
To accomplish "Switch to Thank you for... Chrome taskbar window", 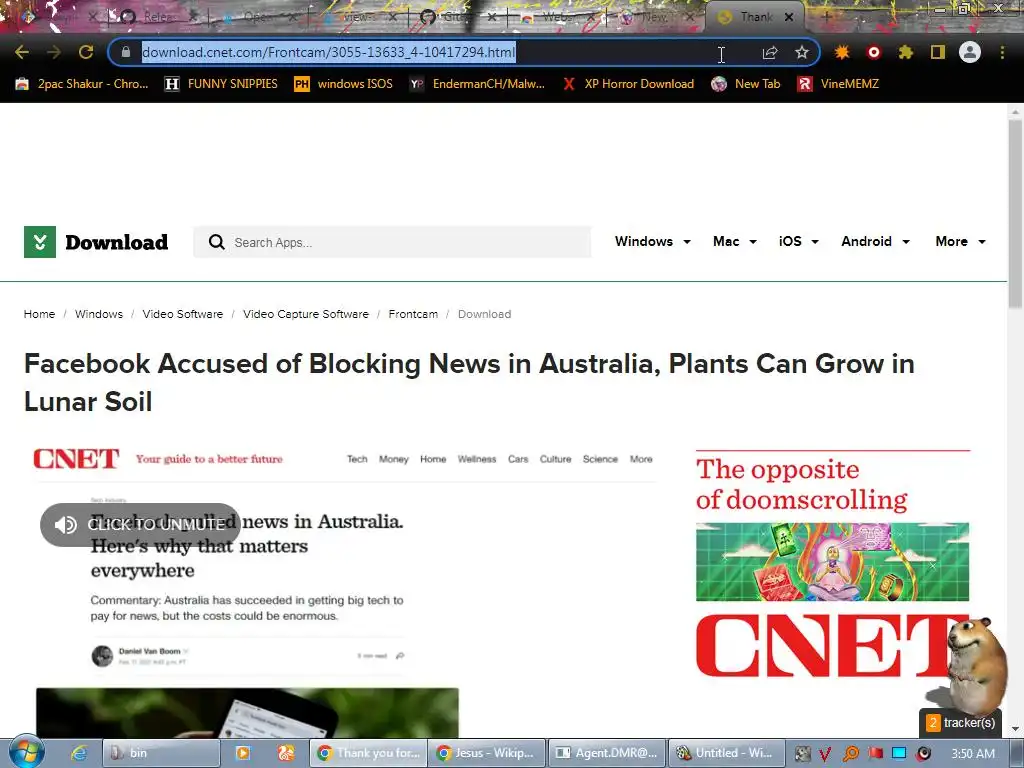I will (368, 753).
